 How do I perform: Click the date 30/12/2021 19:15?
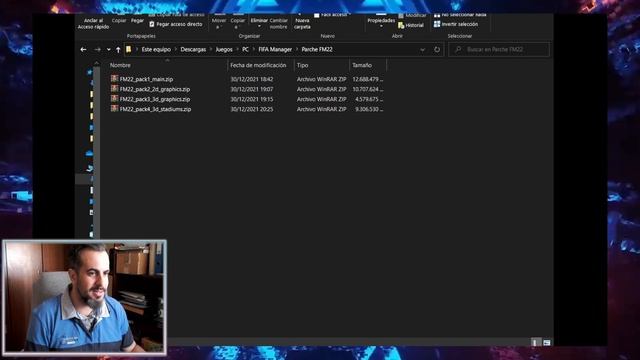pyautogui.click(x=251, y=99)
